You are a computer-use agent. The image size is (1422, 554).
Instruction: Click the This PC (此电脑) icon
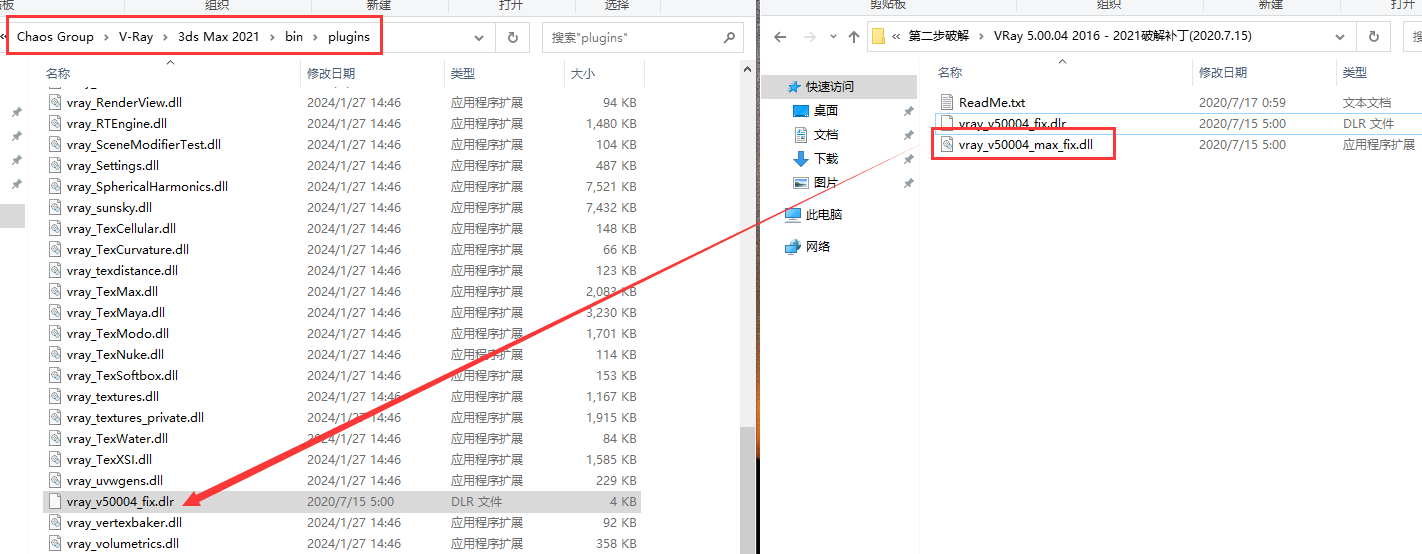793,214
